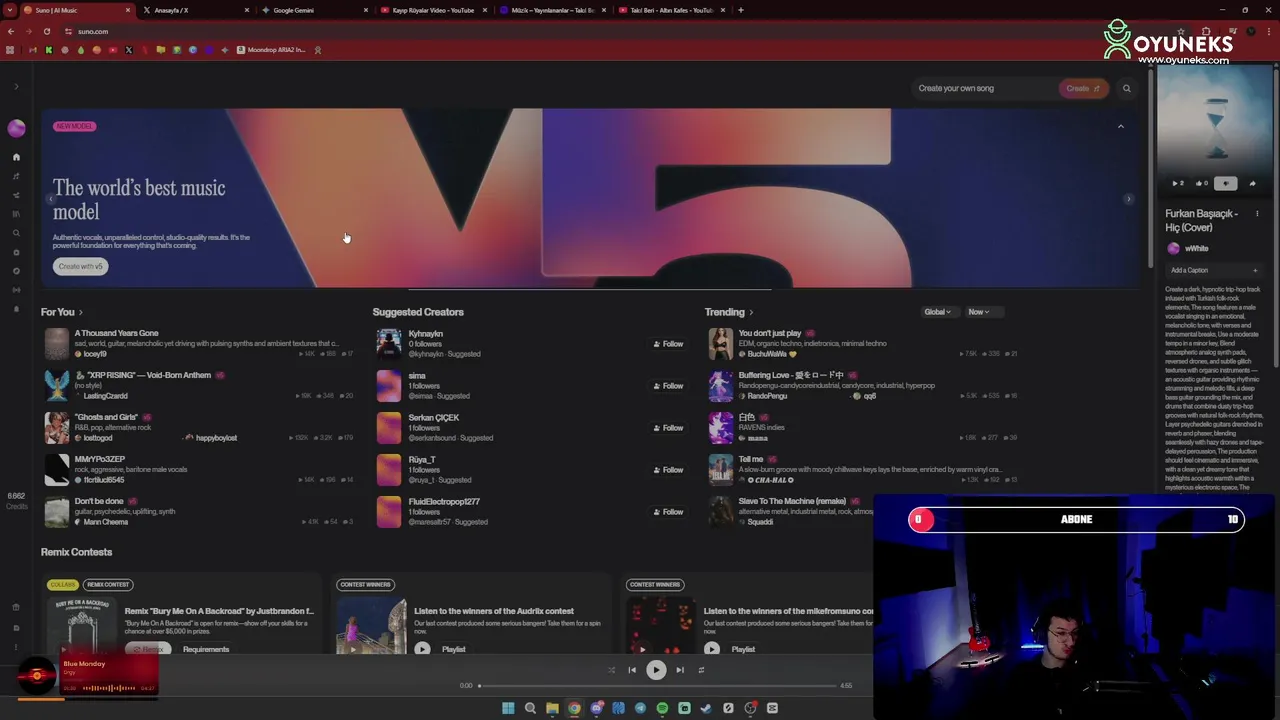Image resolution: width=1280 pixels, height=720 pixels.
Task: Switch to Takıl Beri – Altın Kafes tab
Action: pos(671,10)
